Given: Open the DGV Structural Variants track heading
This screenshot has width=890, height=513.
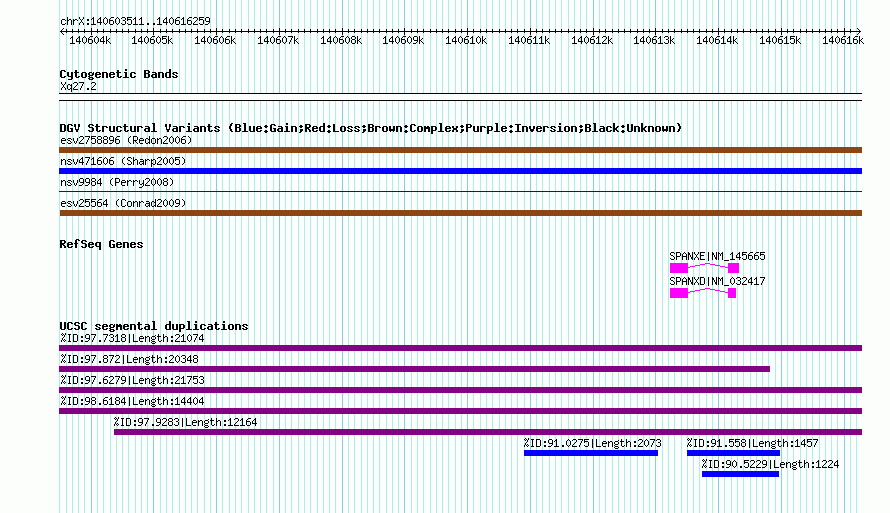Looking at the screenshot, I should (371, 128).
